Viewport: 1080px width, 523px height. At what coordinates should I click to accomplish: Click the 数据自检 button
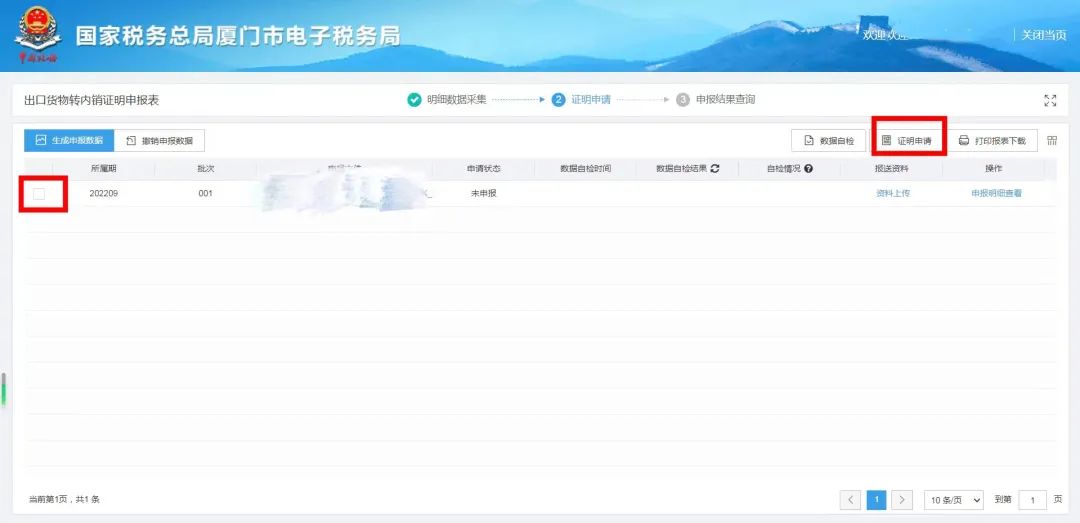coord(828,141)
